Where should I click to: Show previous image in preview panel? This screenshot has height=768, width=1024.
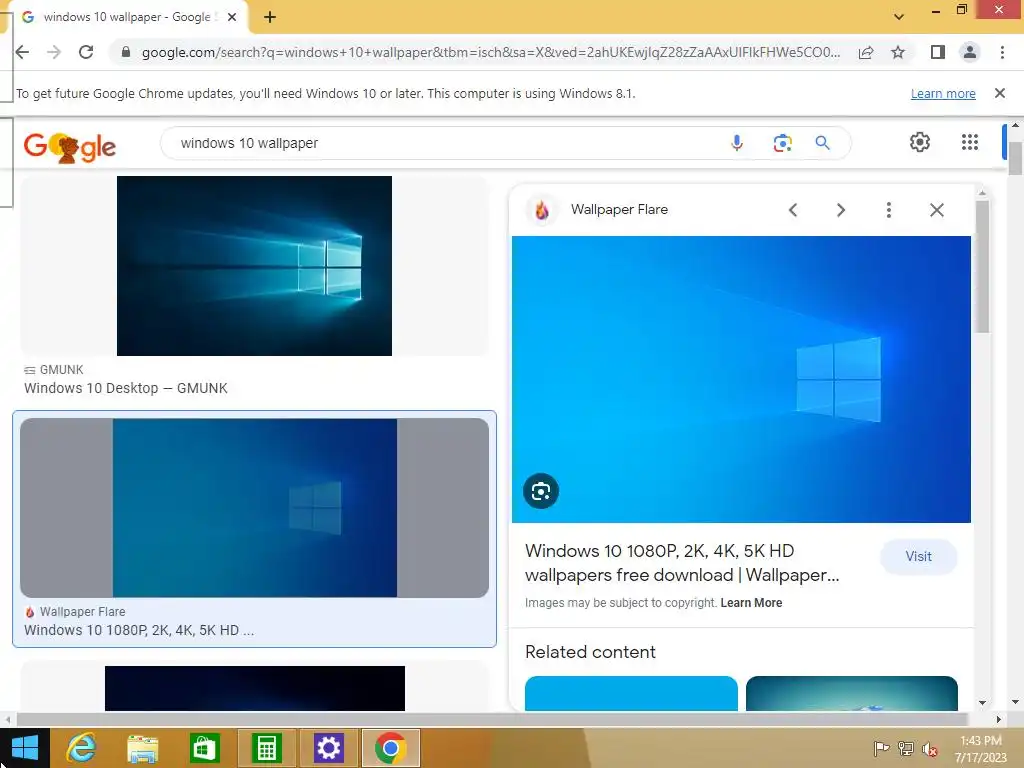coord(793,210)
